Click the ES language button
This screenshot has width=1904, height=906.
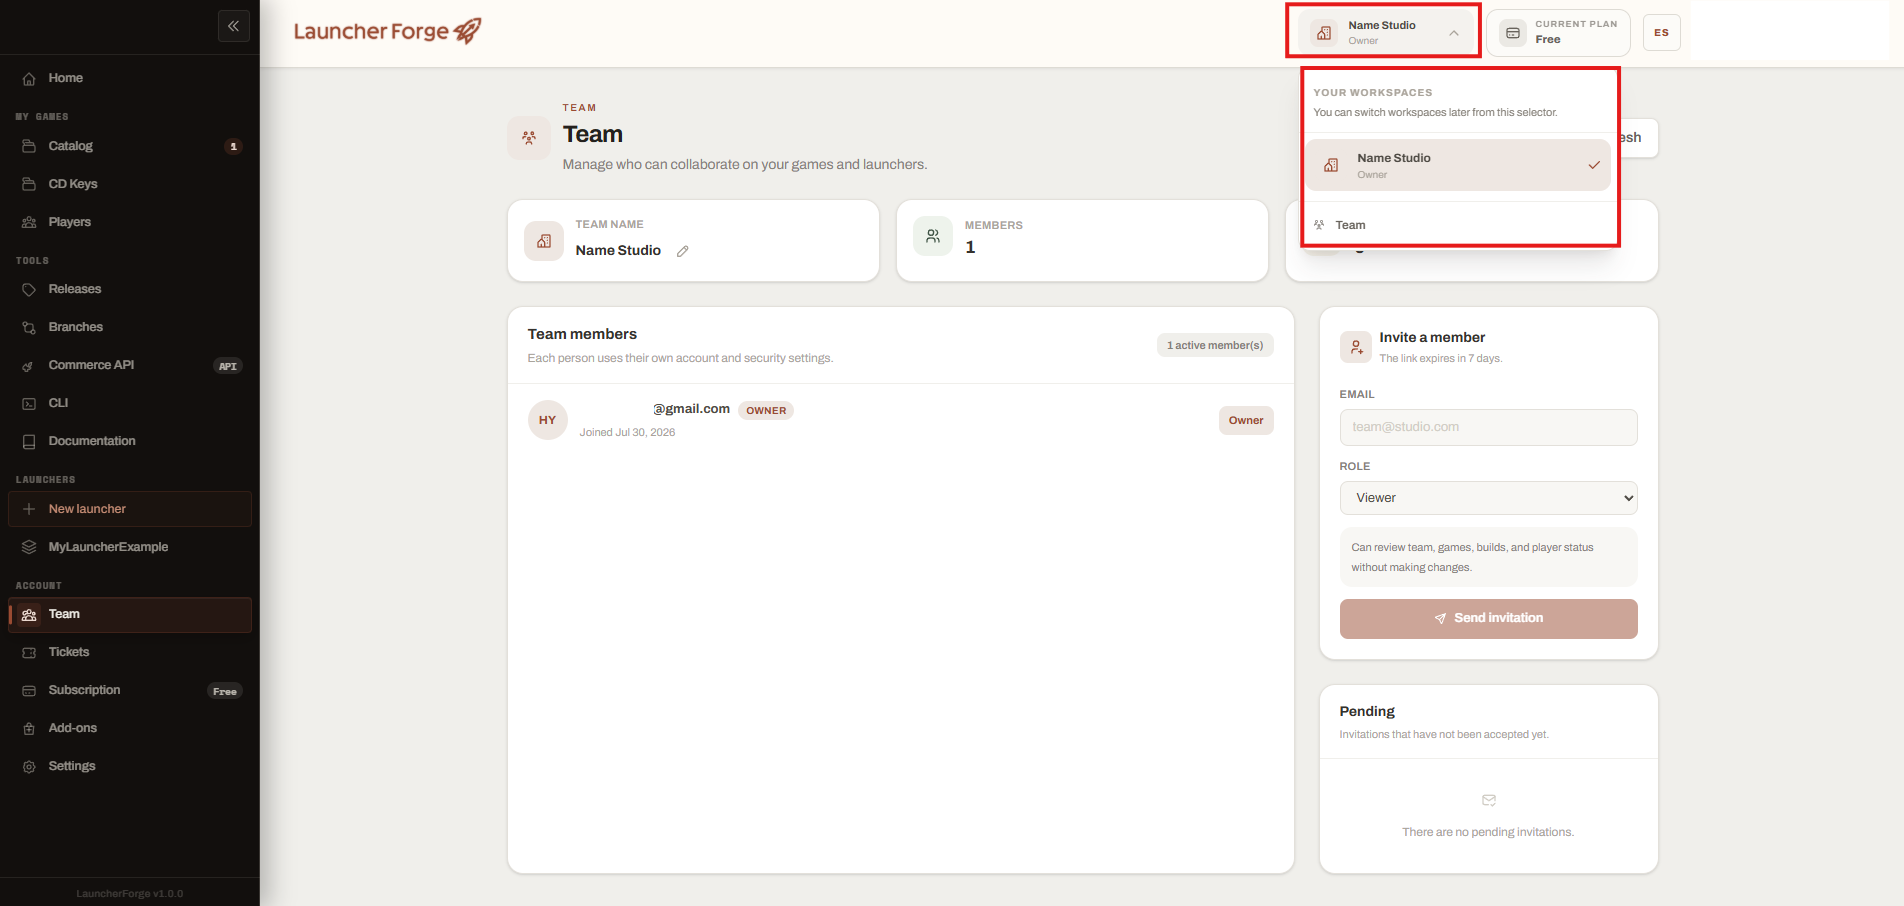(x=1661, y=33)
